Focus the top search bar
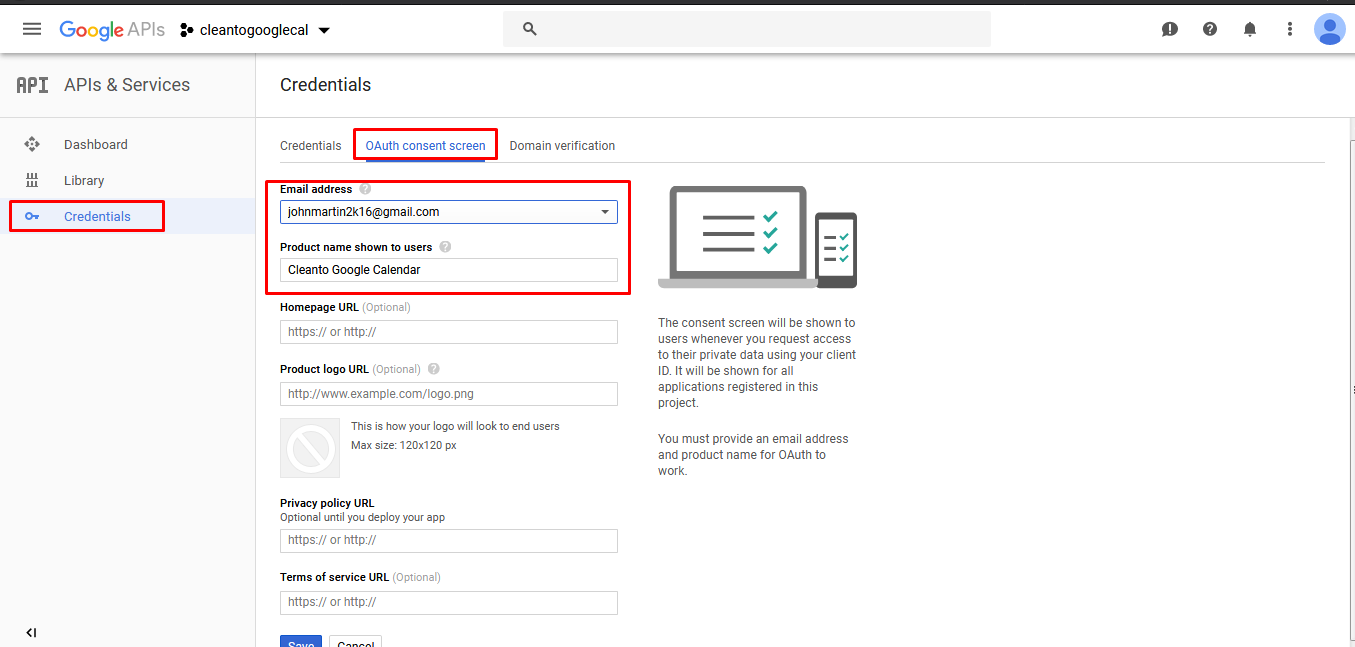Viewport: 1355px width, 647px height. pos(747,29)
